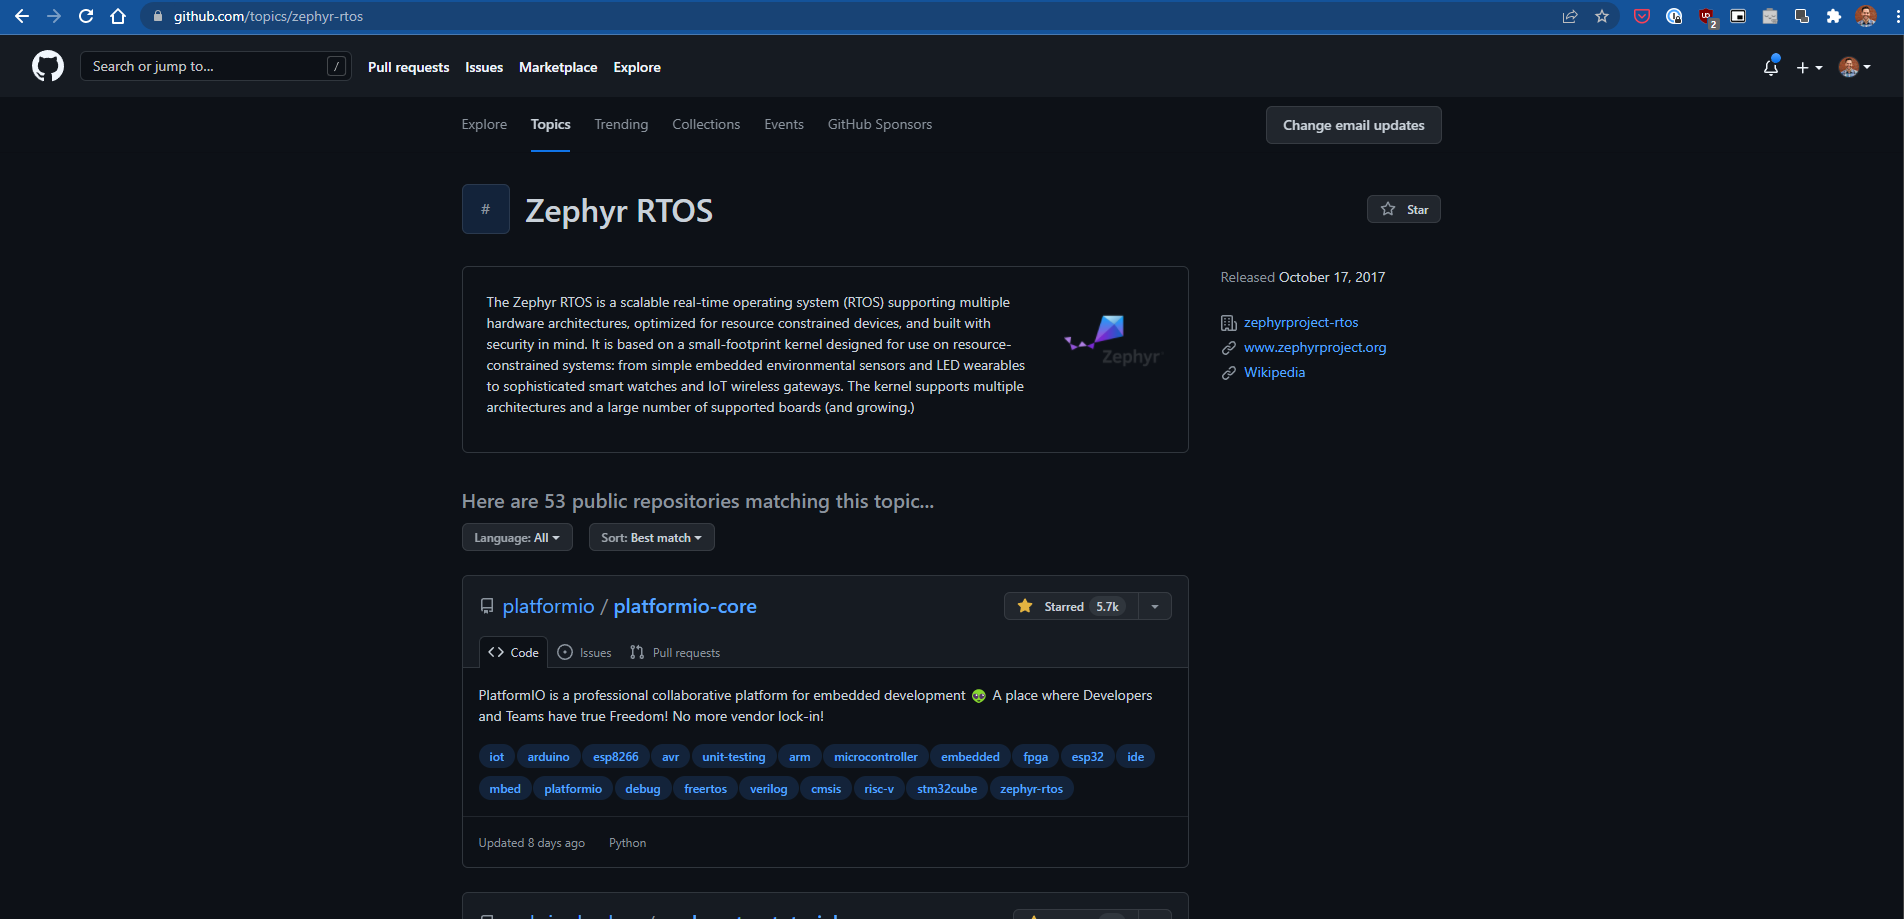Open the Pocket extension in the toolbar
Image resolution: width=1904 pixels, height=919 pixels.
tap(1641, 16)
